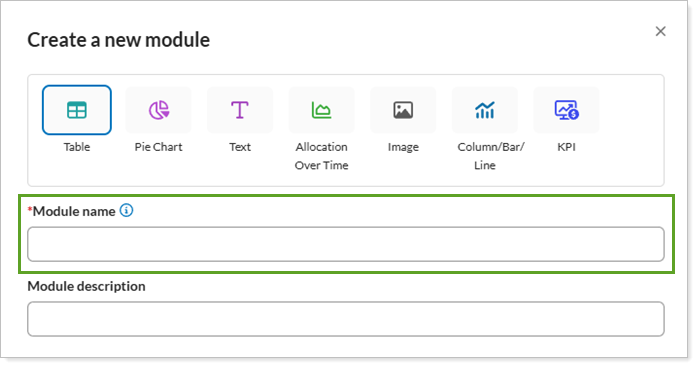Focus the Module name input field
This screenshot has width=697, height=367.
(x=346, y=244)
